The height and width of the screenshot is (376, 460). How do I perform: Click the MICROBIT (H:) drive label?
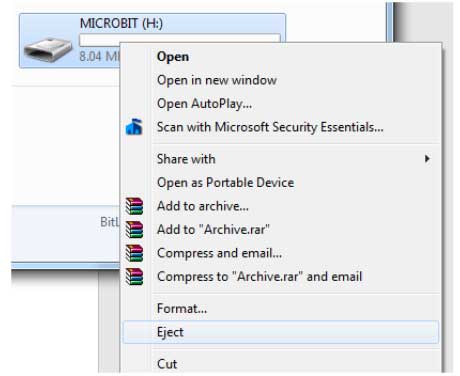121,23
